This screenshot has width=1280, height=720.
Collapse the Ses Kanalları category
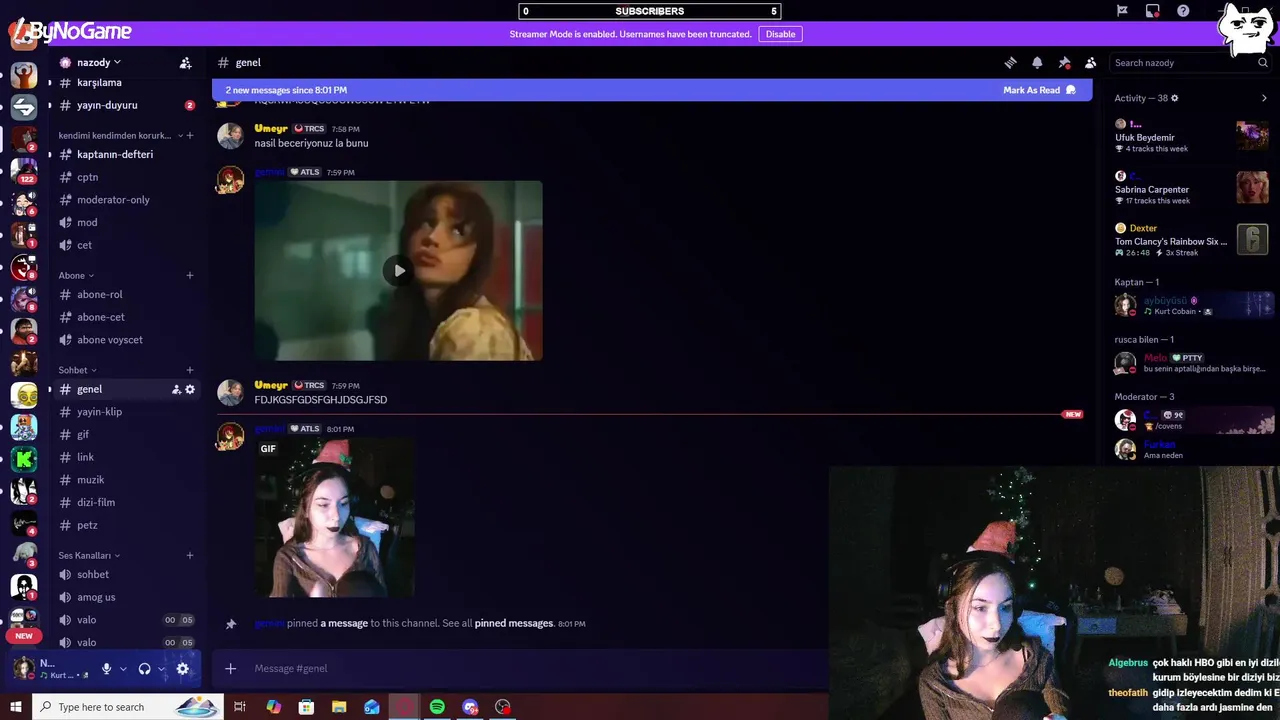point(89,555)
